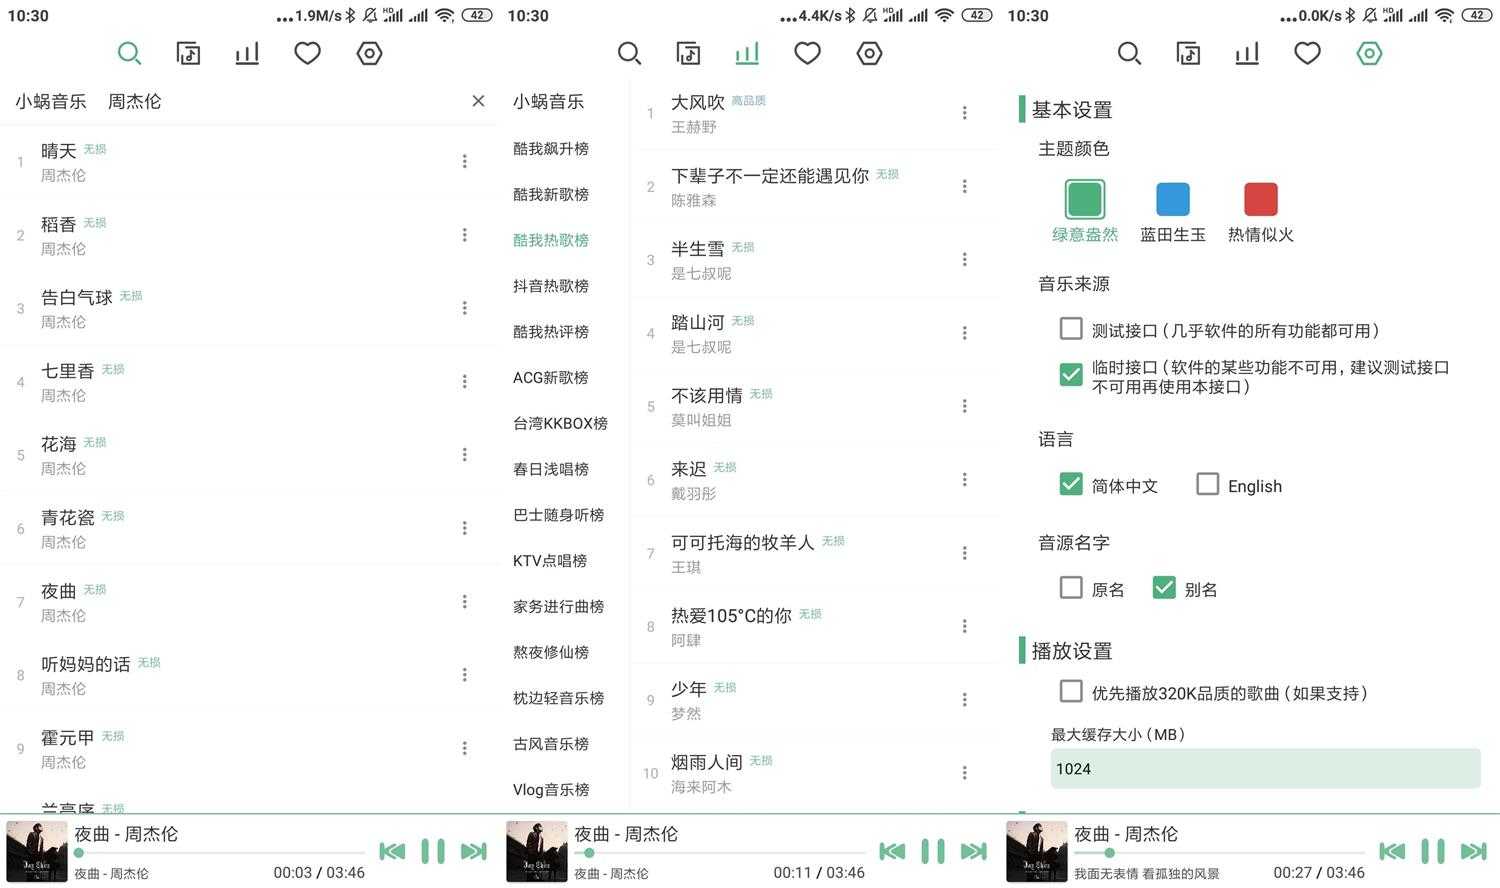Open the settings gear icon
This screenshot has height=888, width=1500.
(x=1369, y=53)
